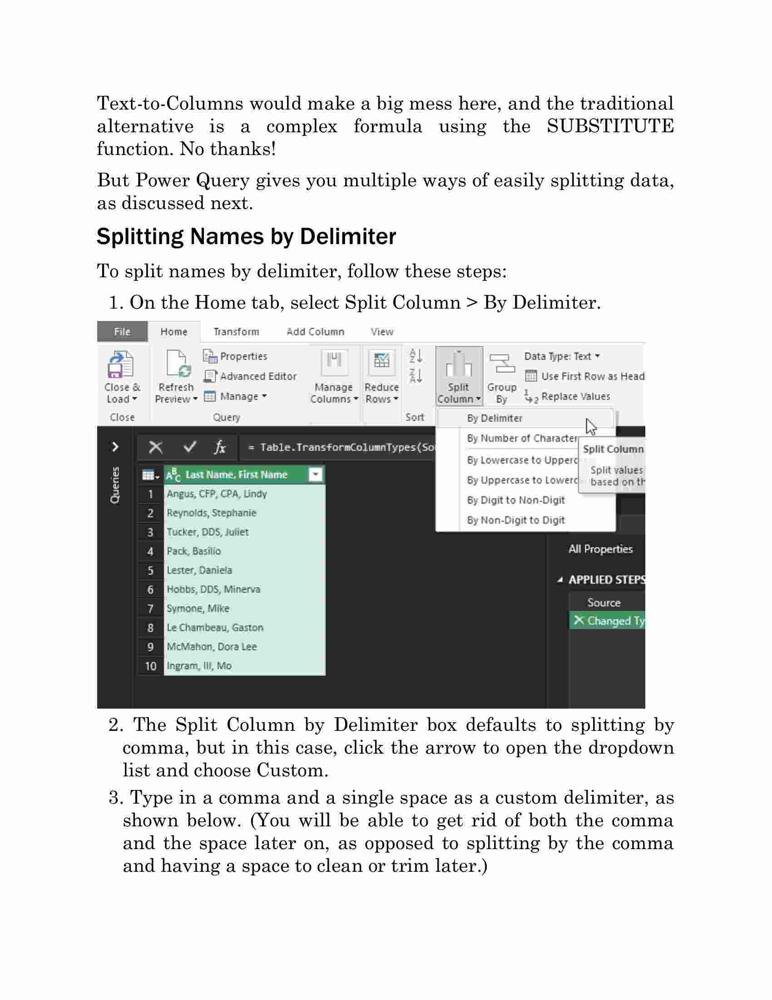Select cell Ingram, III, Mo
This screenshot has height=1000, width=772.
click(244, 666)
